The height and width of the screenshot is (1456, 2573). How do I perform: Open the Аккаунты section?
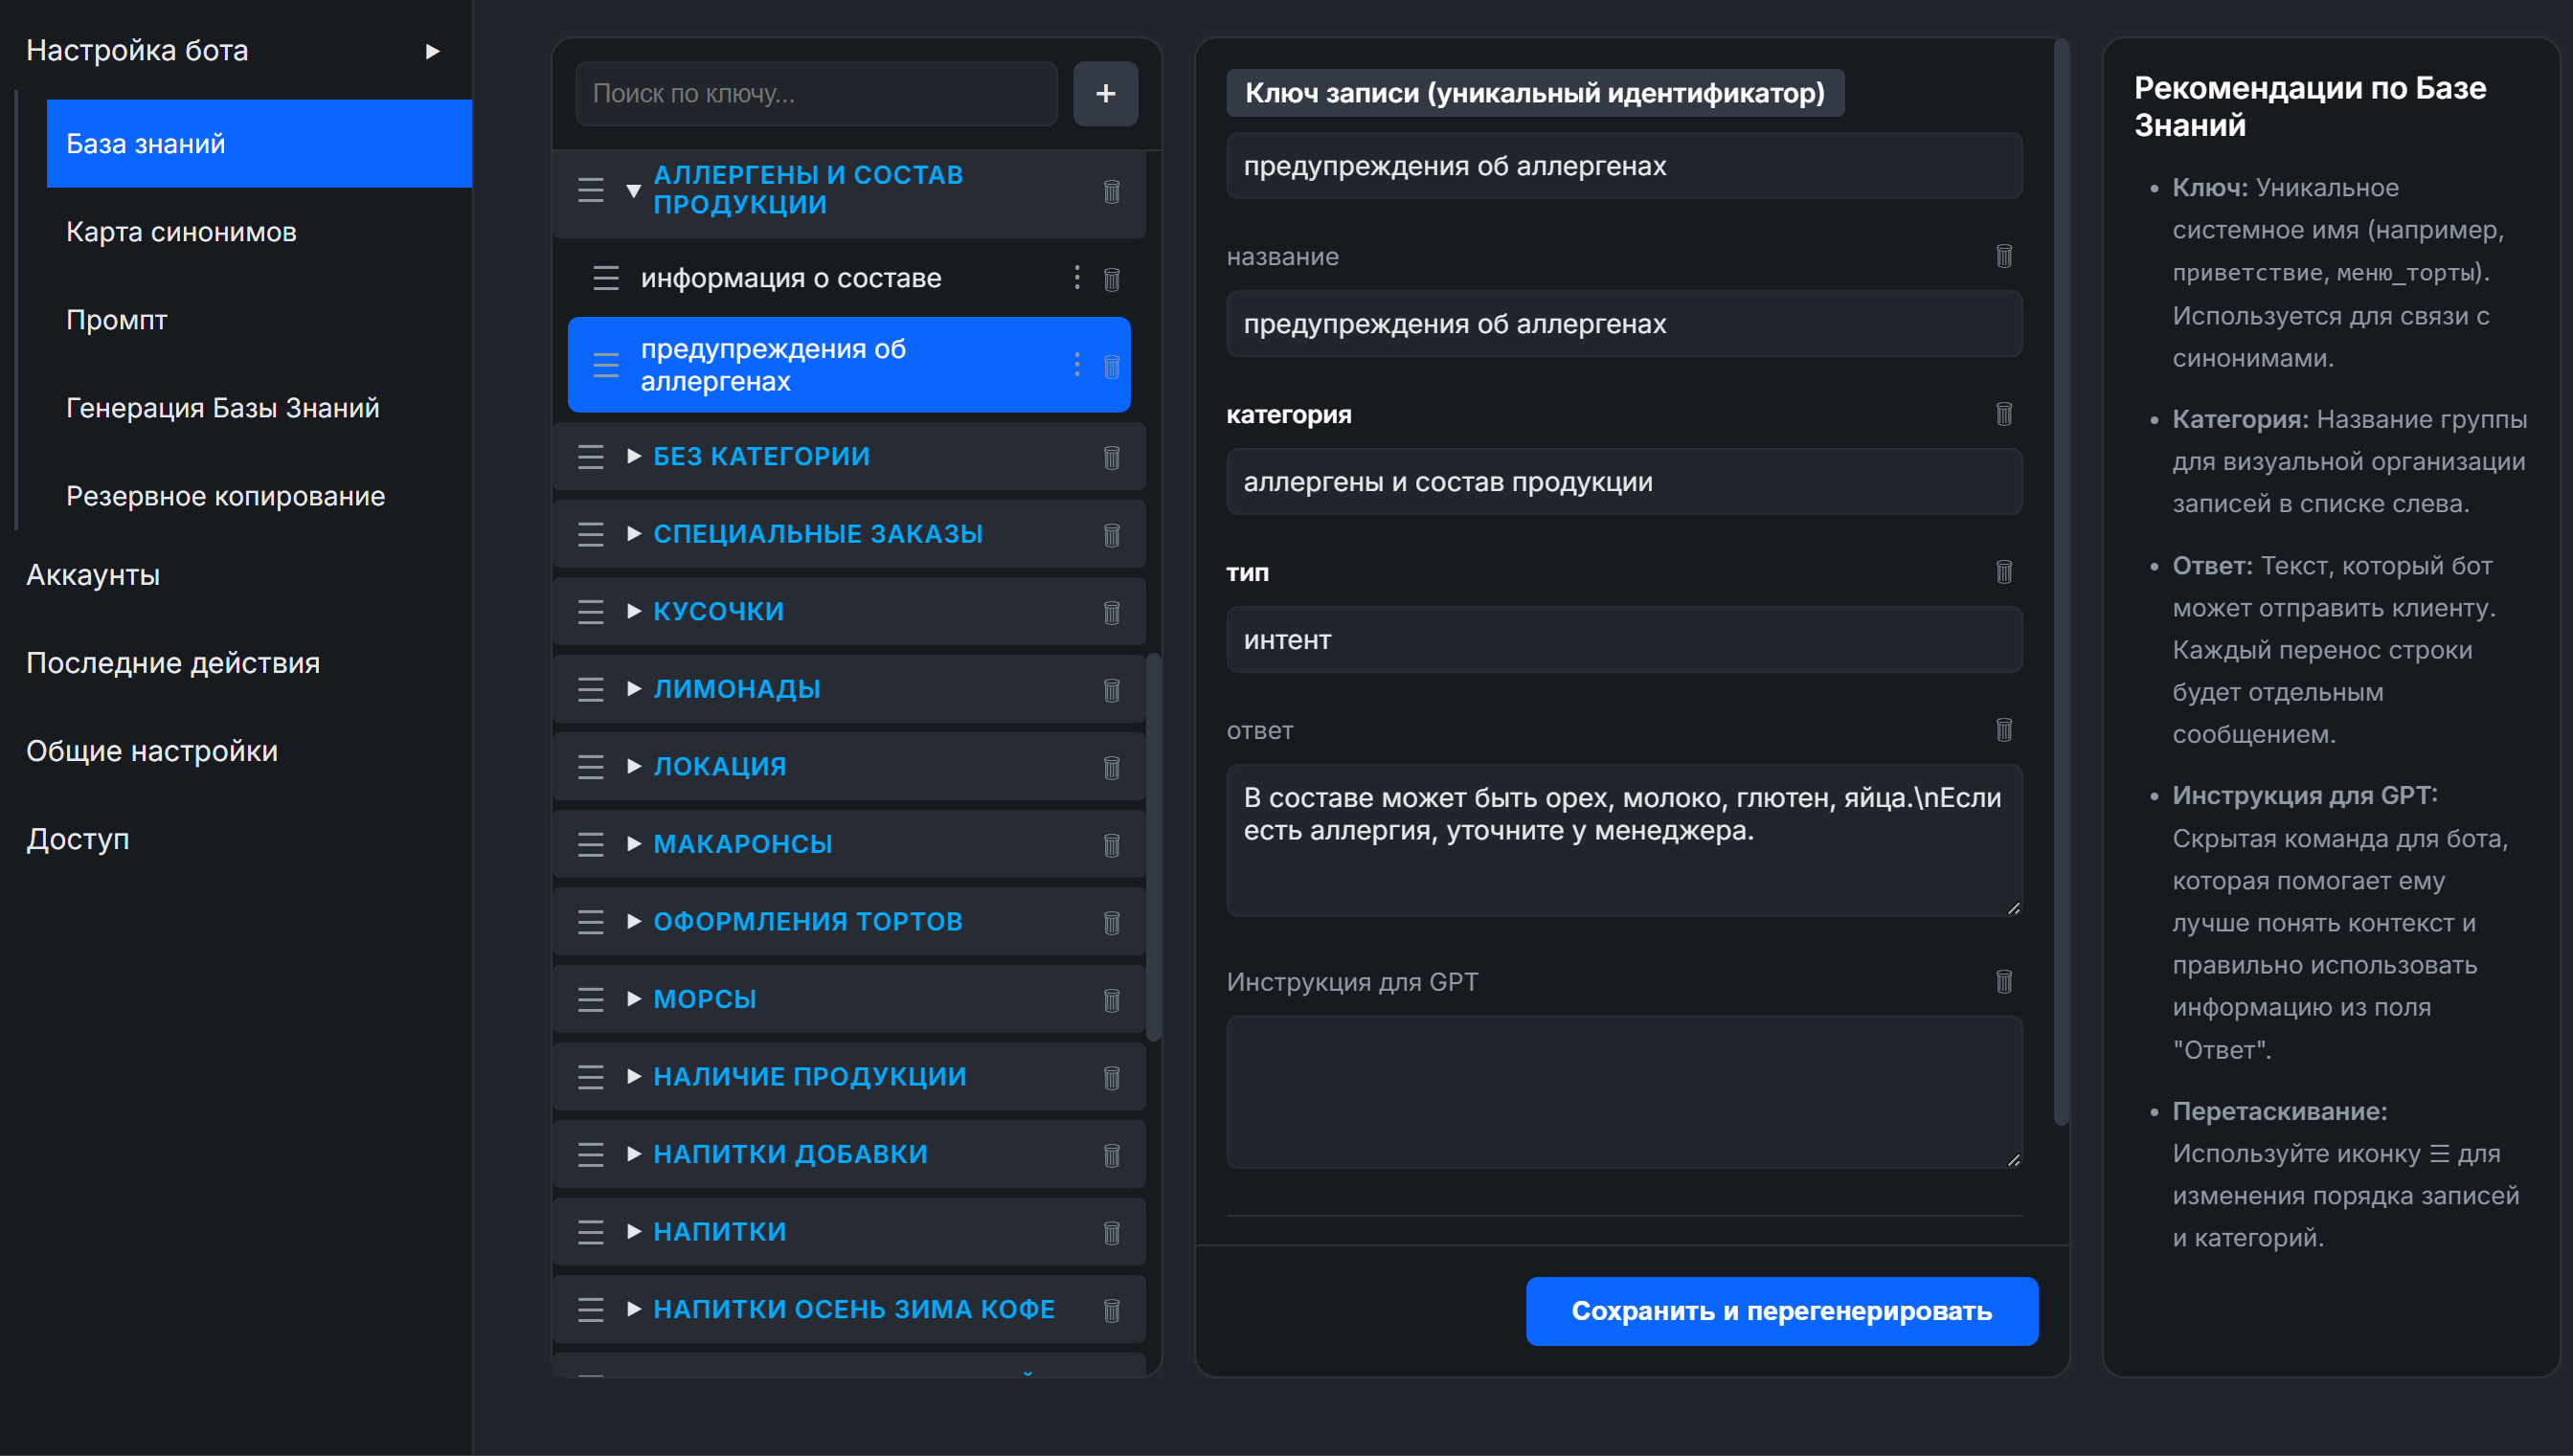pyautogui.click(x=93, y=575)
